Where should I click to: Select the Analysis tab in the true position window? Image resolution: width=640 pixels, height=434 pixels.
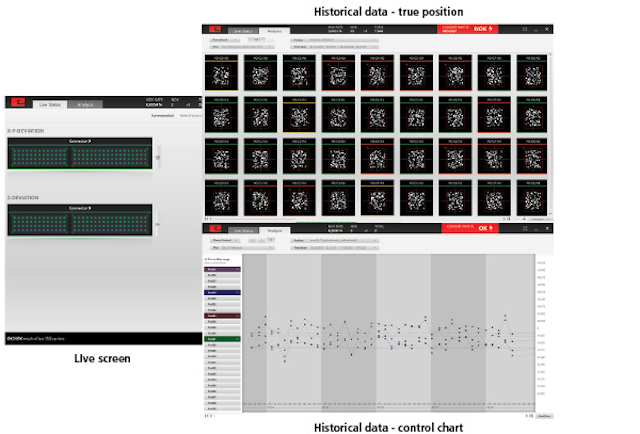pyautogui.click(x=274, y=31)
